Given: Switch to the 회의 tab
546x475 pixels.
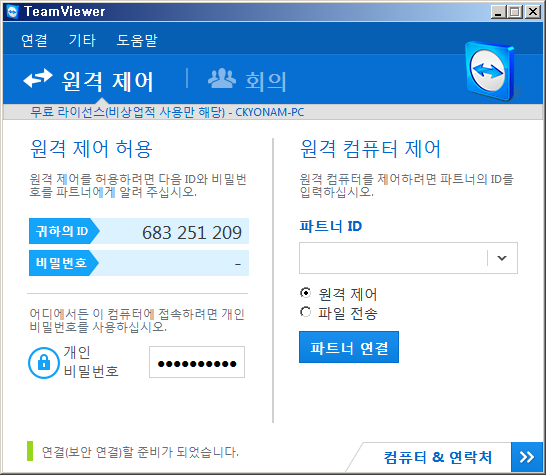Looking at the screenshot, I should click(247, 81).
